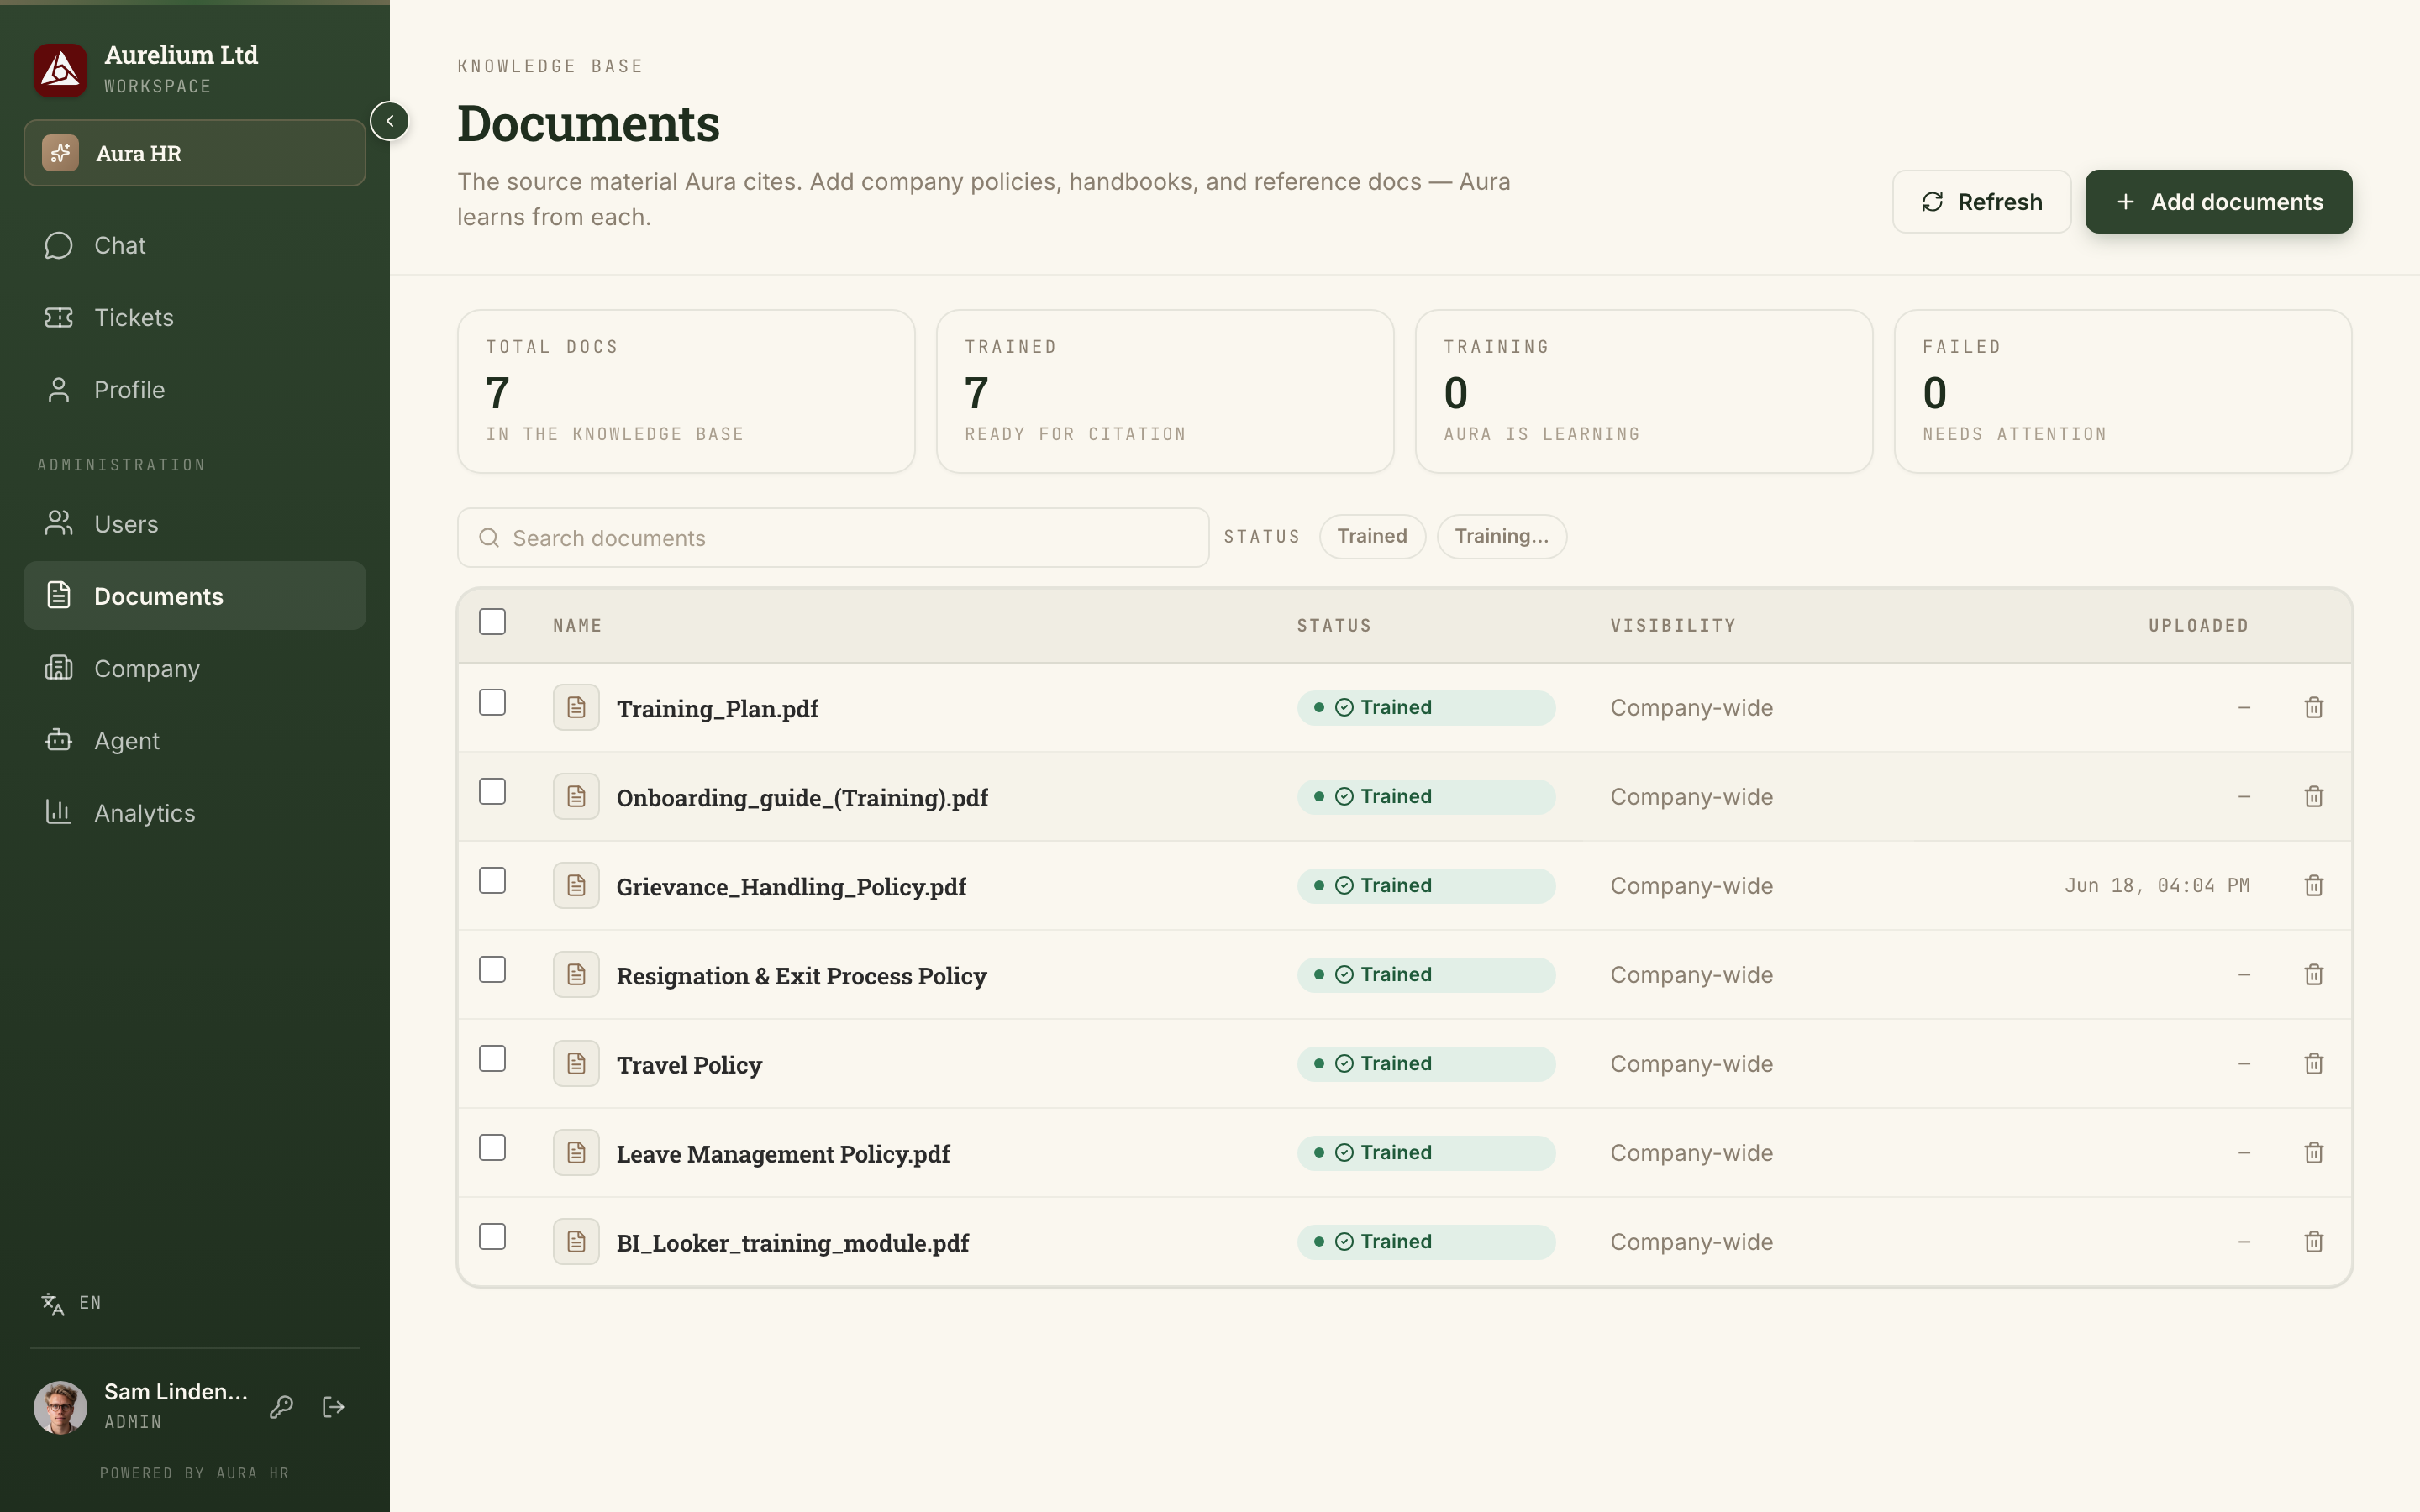This screenshot has height=1512, width=2420.
Task: Focus the Search documents field
Action: pyautogui.click(x=833, y=538)
